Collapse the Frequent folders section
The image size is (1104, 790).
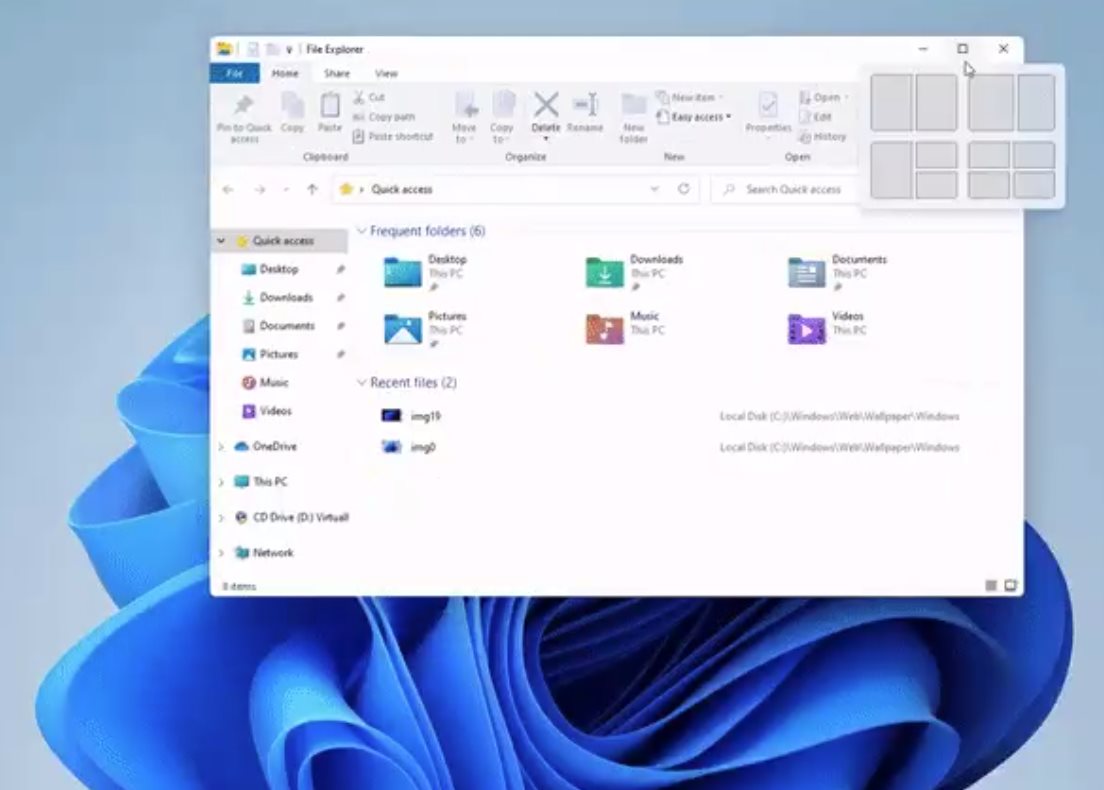(x=361, y=230)
